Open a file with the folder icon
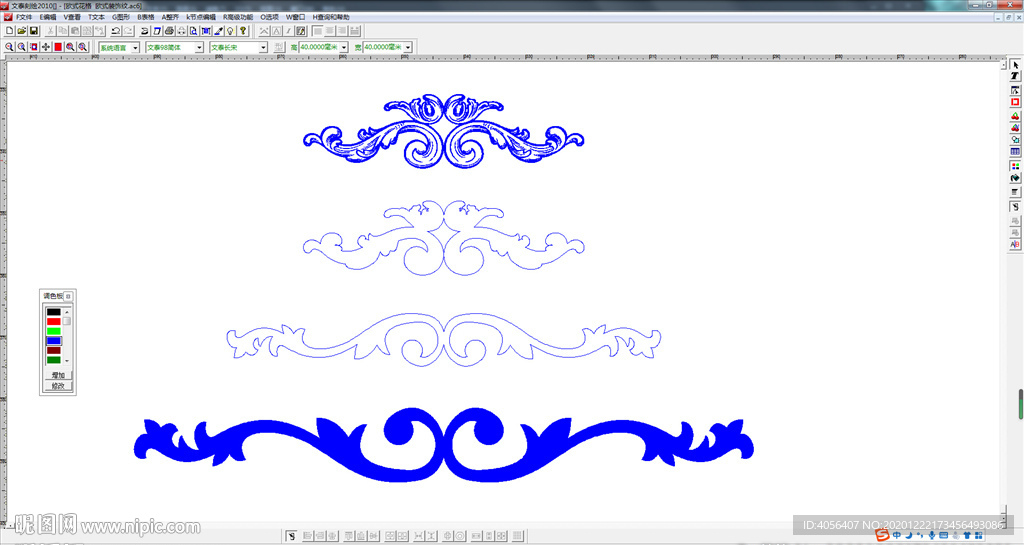Viewport: 1024px width, 545px height. (x=21, y=31)
